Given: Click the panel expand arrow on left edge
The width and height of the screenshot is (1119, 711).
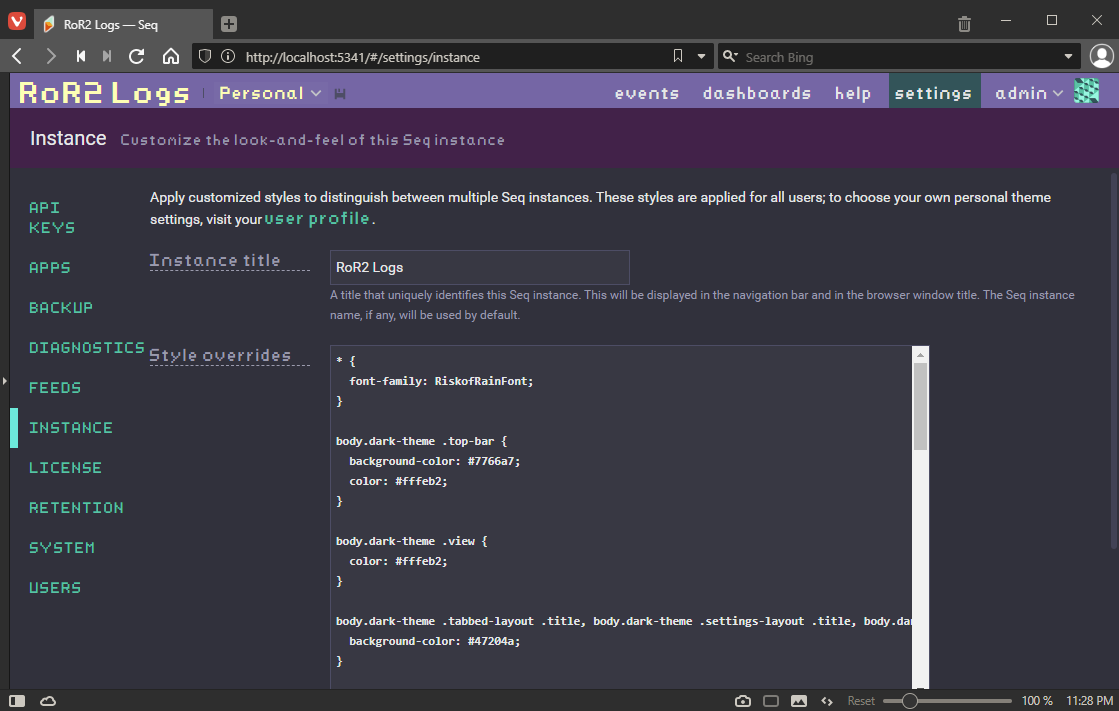Looking at the screenshot, I should point(4,381).
